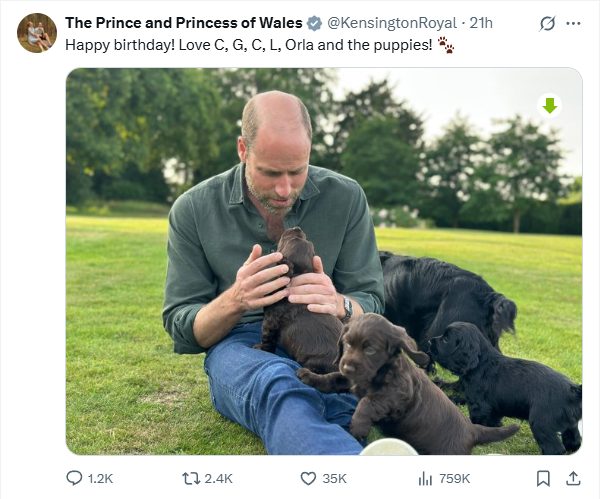Click The Prince and Princess of Wales name
This screenshot has height=499, width=601.
tap(184, 22)
